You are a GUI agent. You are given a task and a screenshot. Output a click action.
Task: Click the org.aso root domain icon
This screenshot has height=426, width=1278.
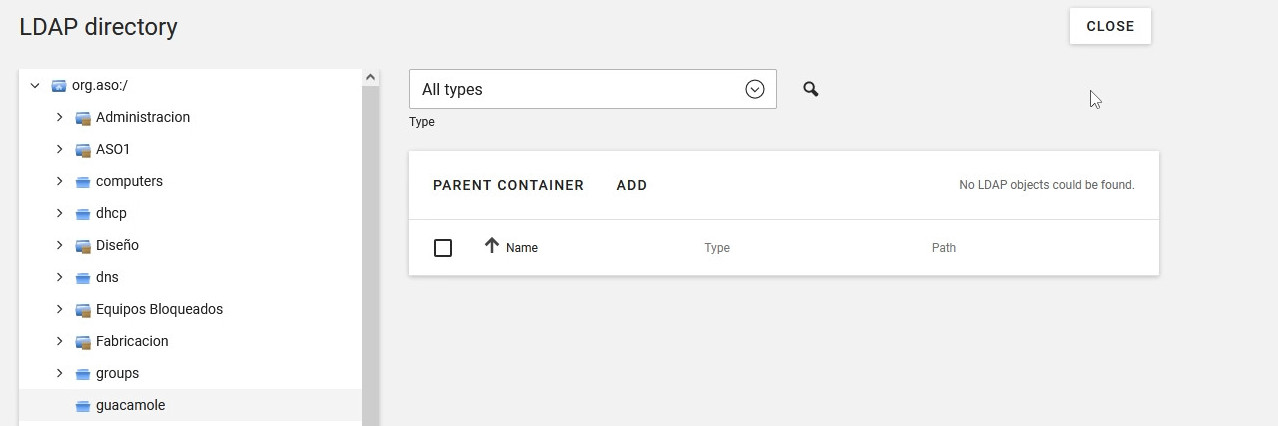59,86
